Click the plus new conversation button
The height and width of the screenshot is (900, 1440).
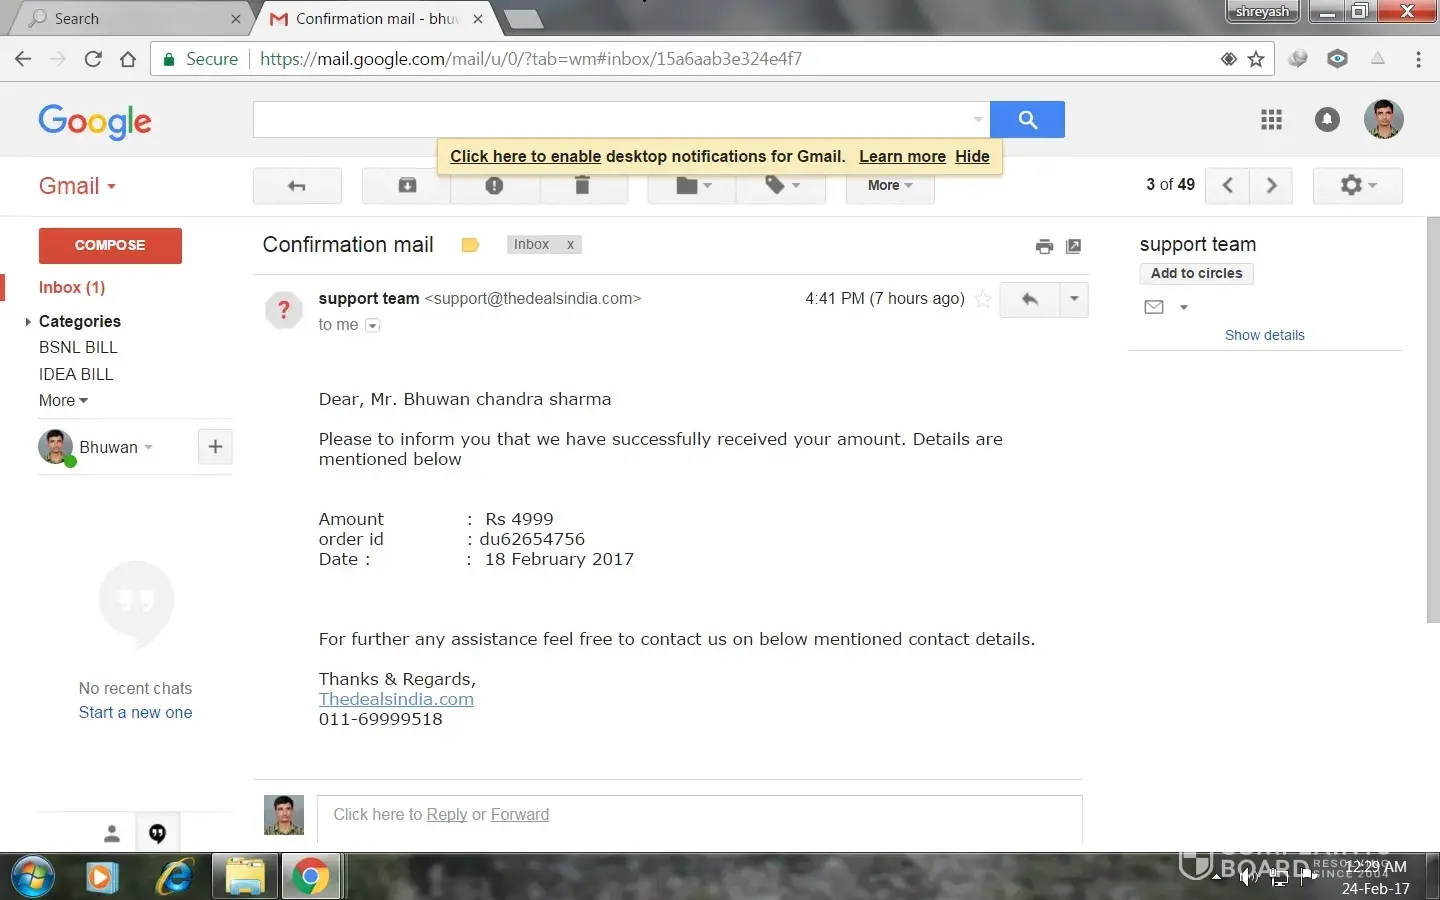215,447
